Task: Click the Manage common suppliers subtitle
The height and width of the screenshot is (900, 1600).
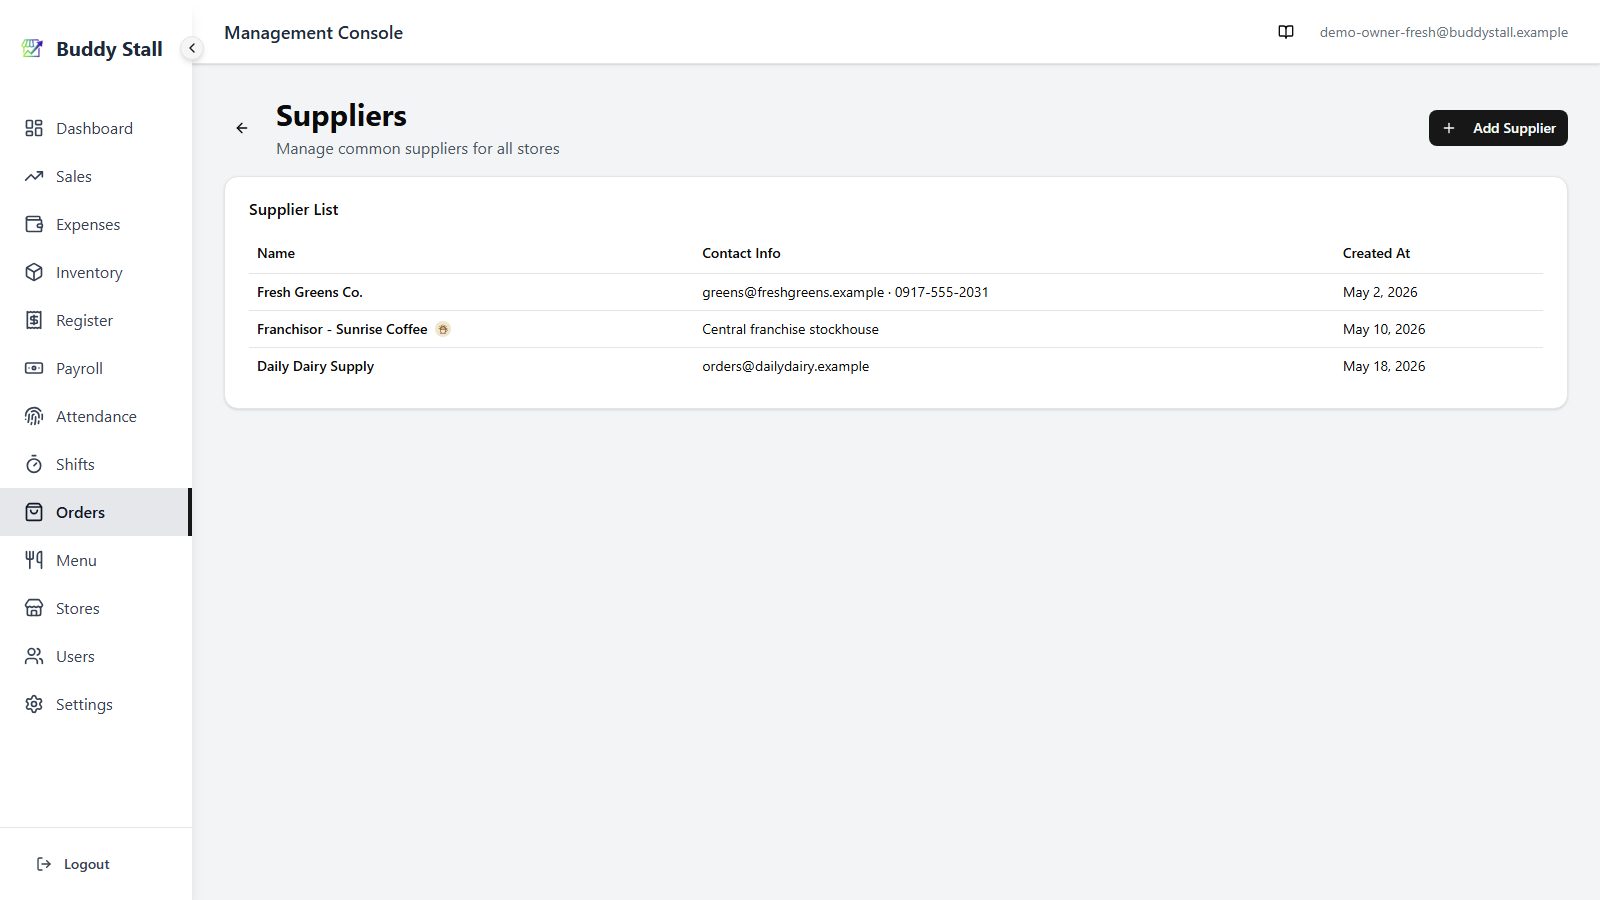Action: [x=418, y=148]
